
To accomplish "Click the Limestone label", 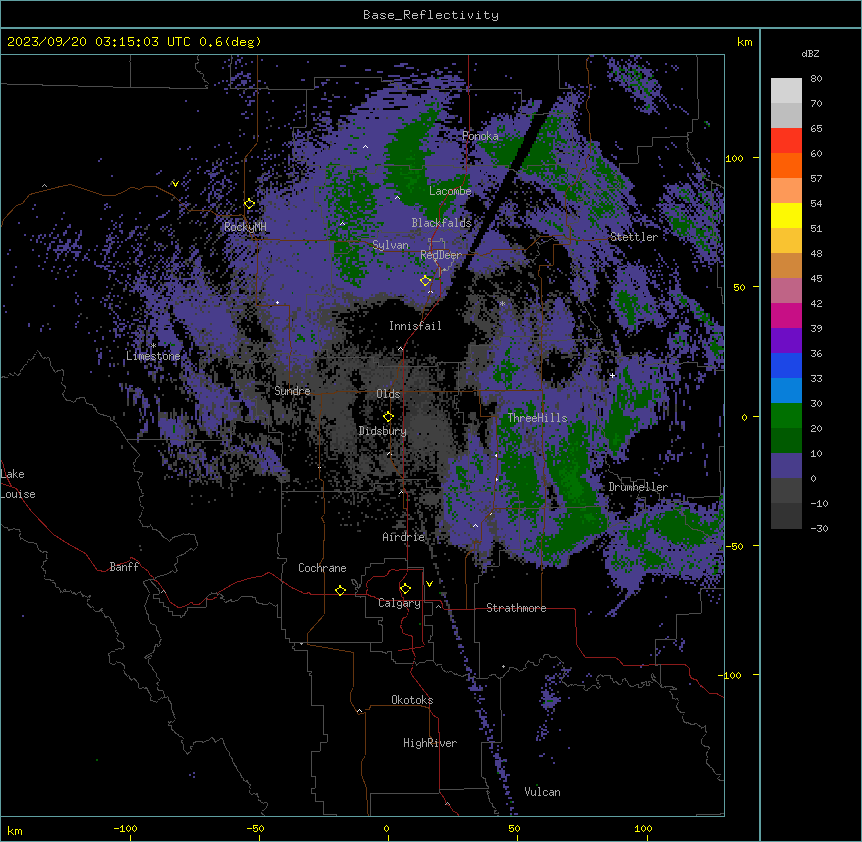I will 153,356.
